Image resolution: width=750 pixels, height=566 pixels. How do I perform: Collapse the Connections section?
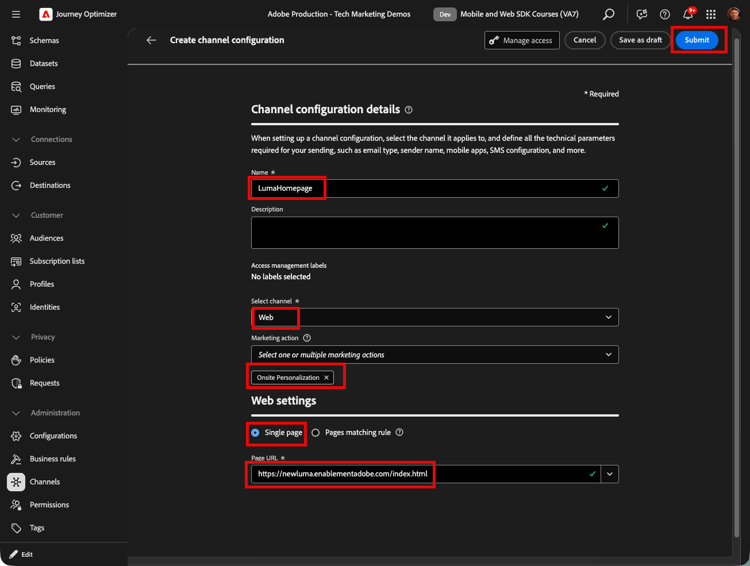click(16, 140)
